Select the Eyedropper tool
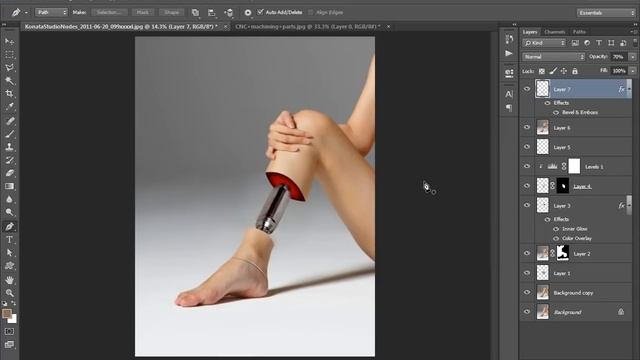The width and height of the screenshot is (640, 360). [x=9, y=107]
